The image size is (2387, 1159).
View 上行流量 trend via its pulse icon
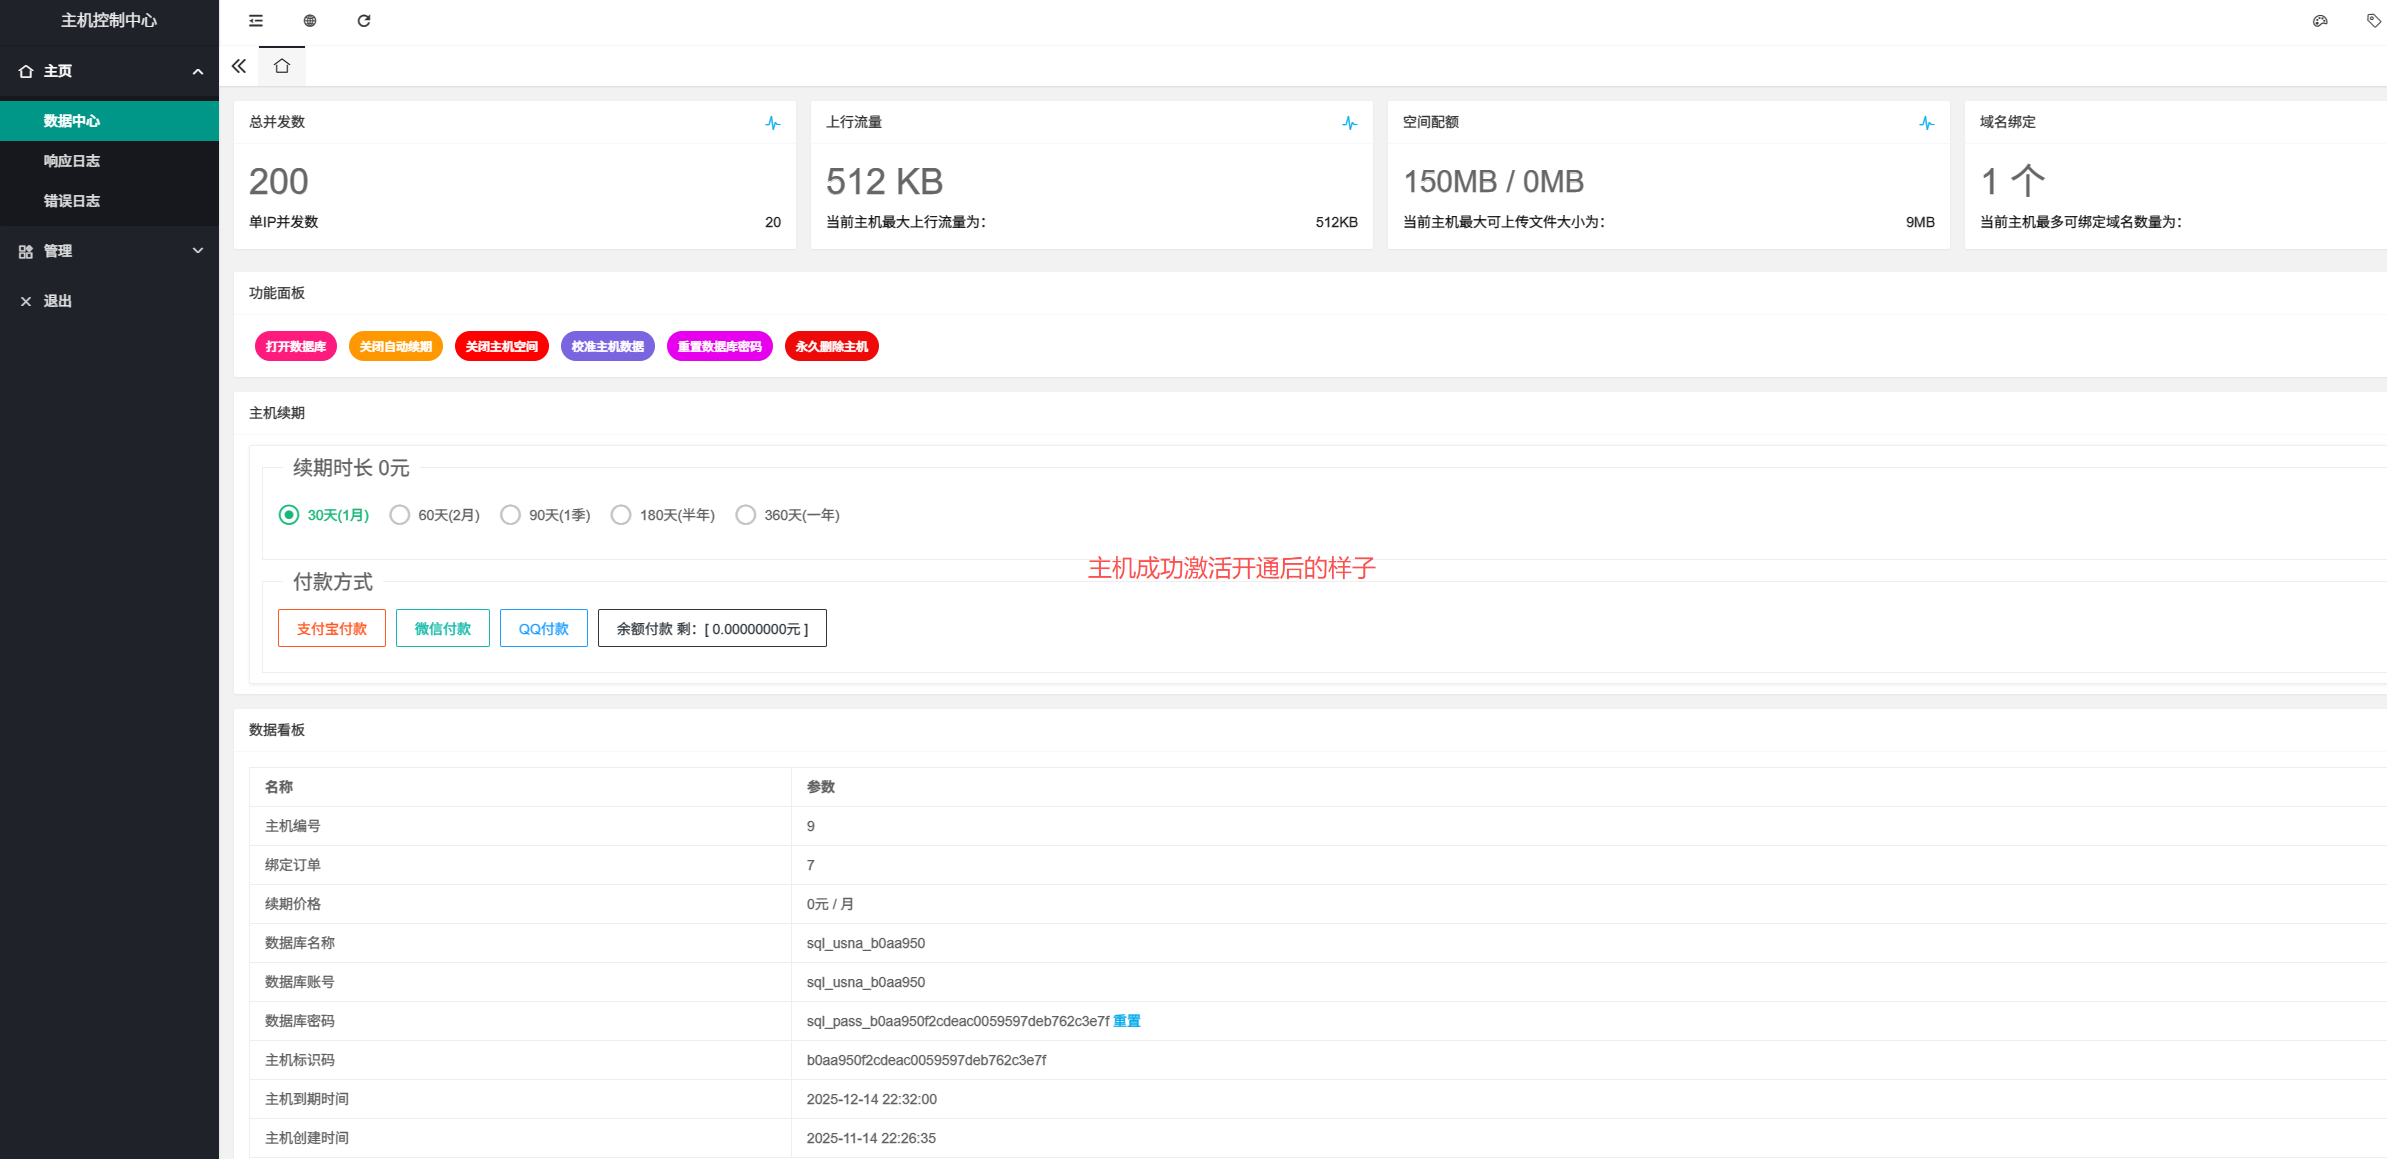click(x=1348, y=122)
